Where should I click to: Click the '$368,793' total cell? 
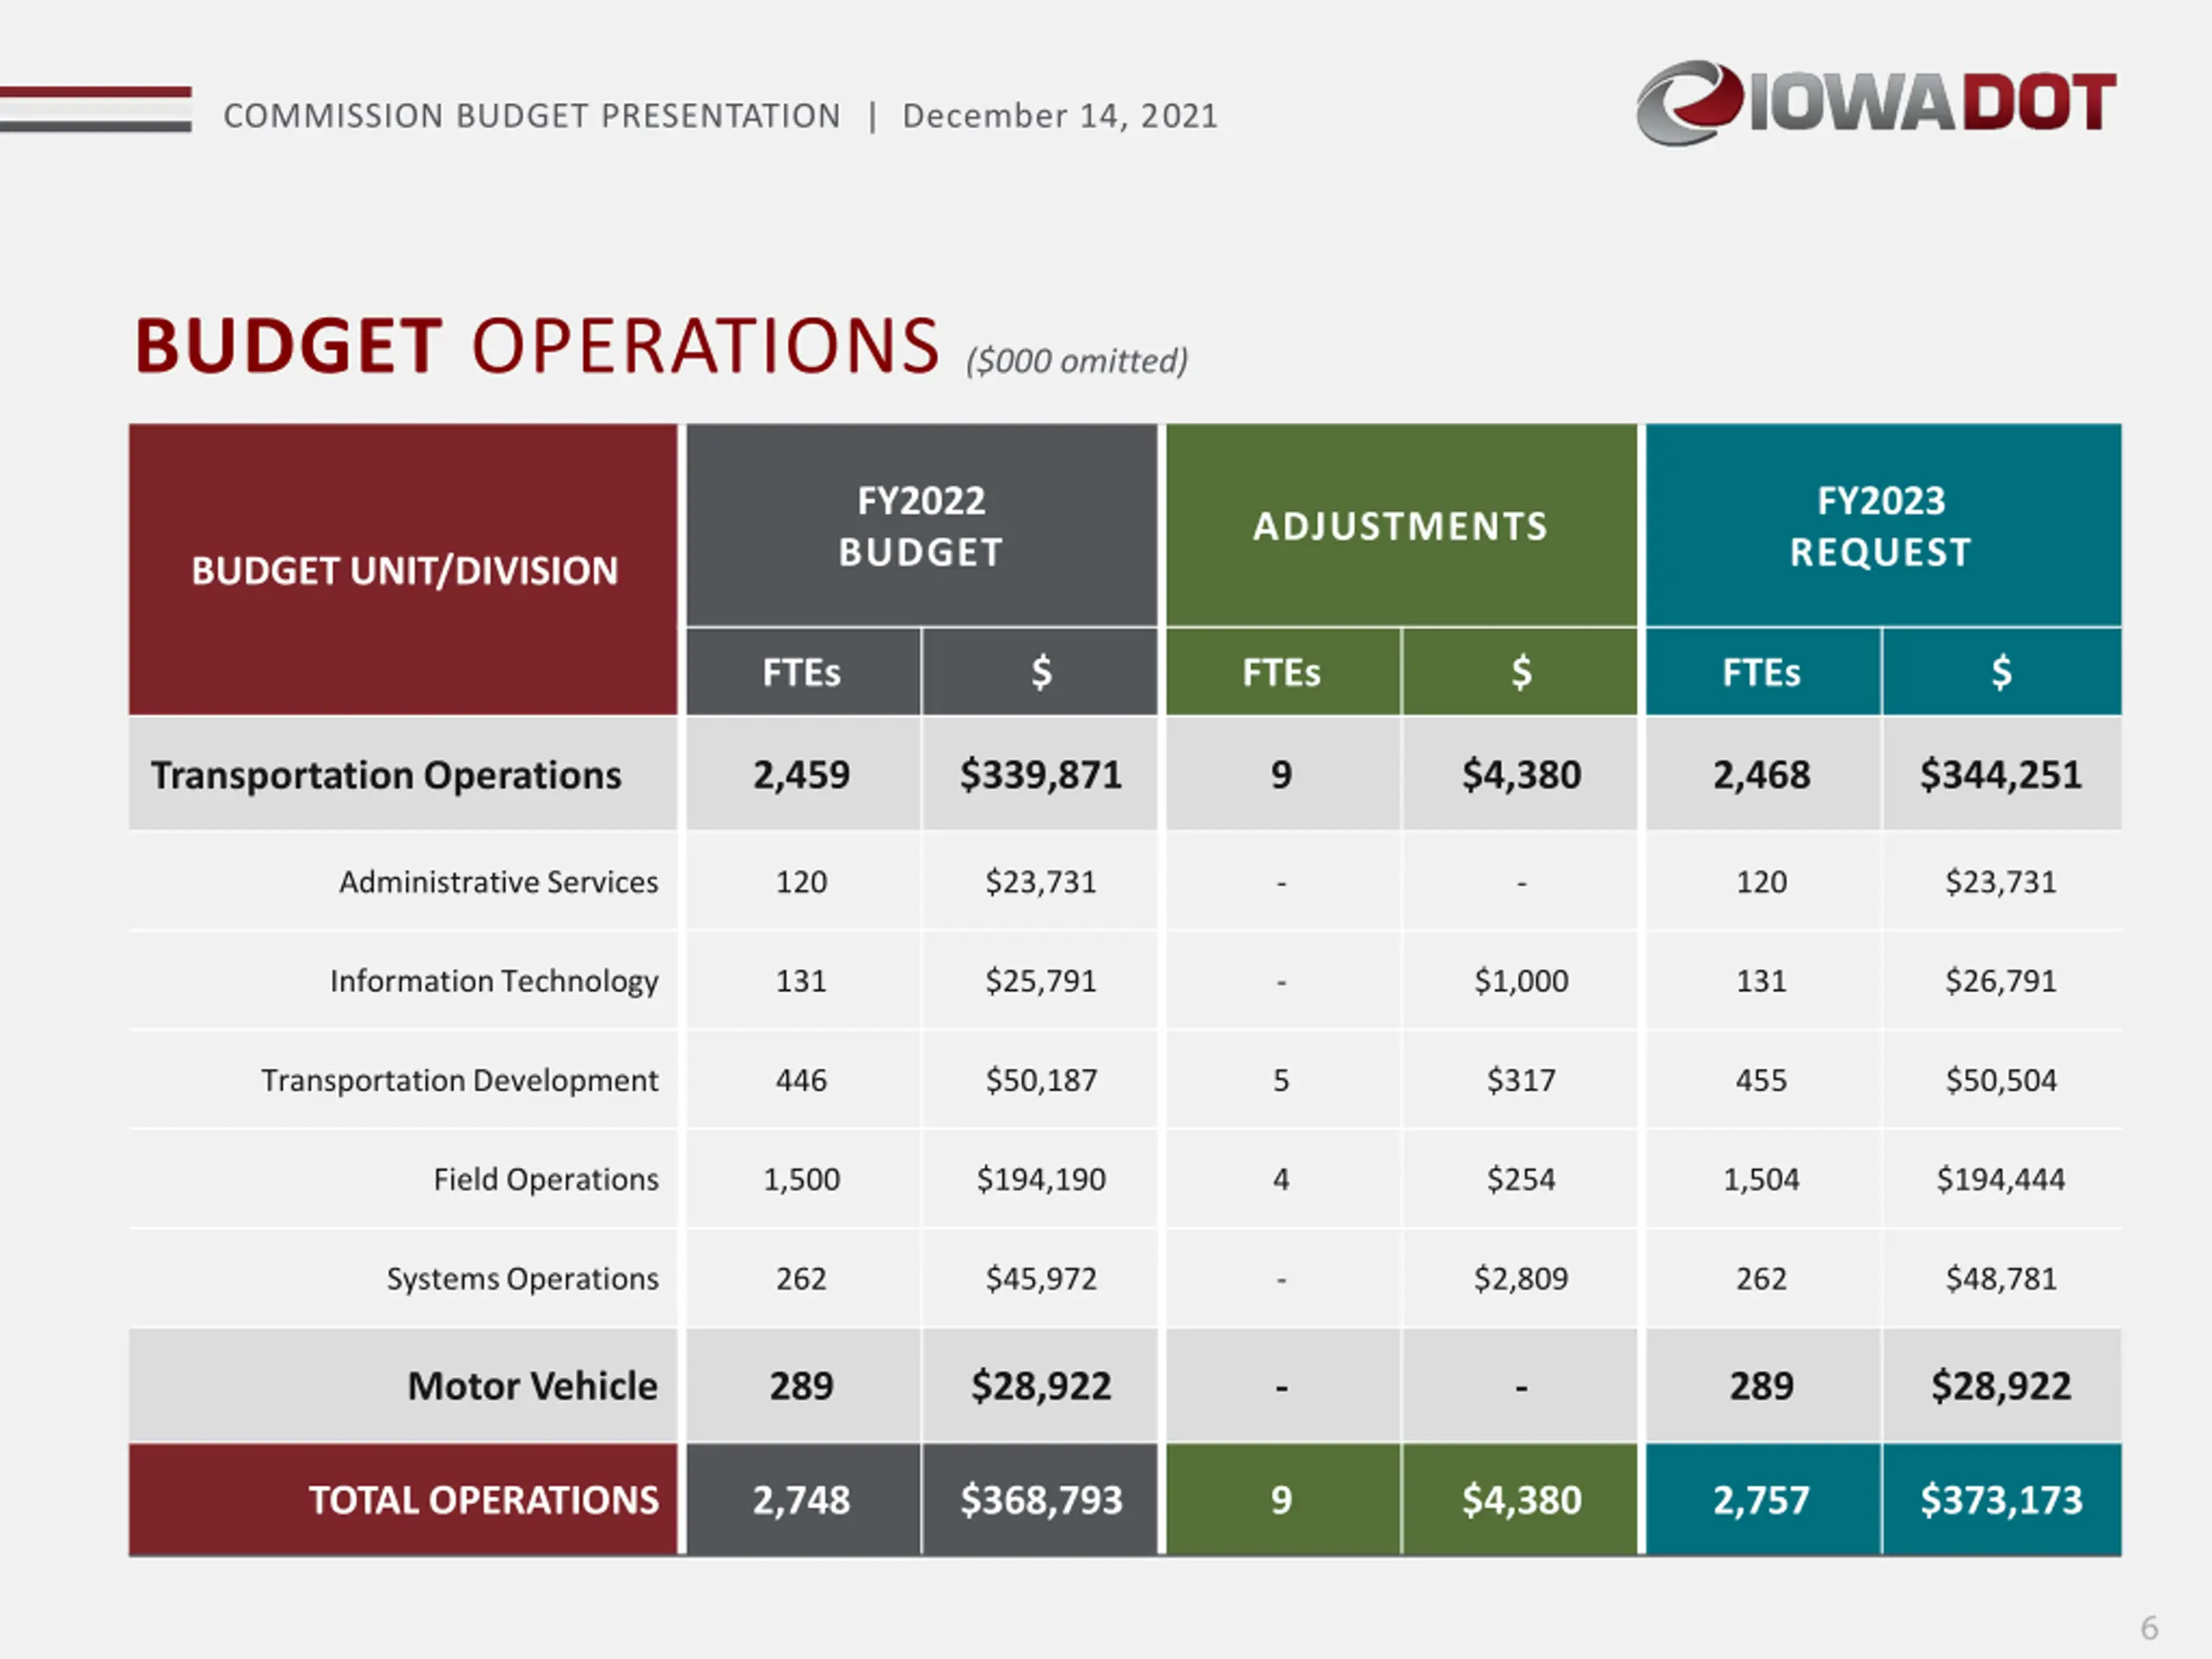[1040, 1499]
